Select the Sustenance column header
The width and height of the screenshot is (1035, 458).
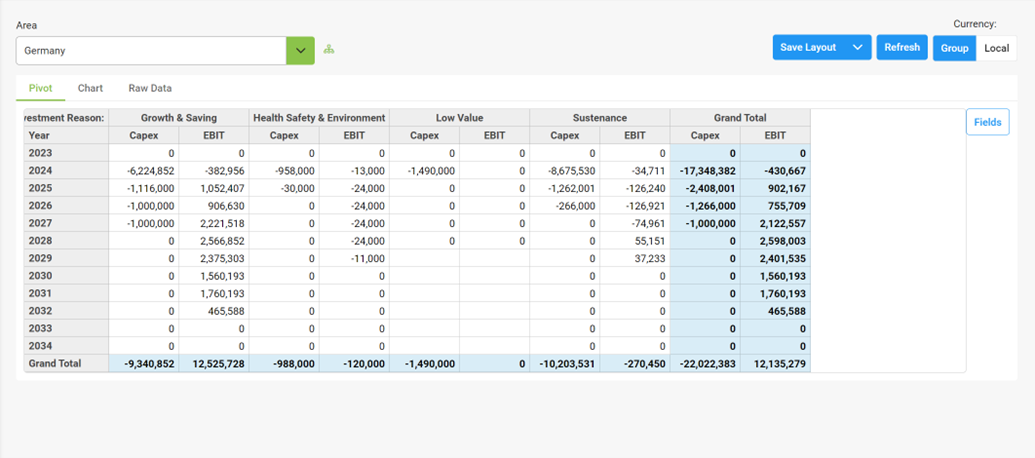click(600, 117)
